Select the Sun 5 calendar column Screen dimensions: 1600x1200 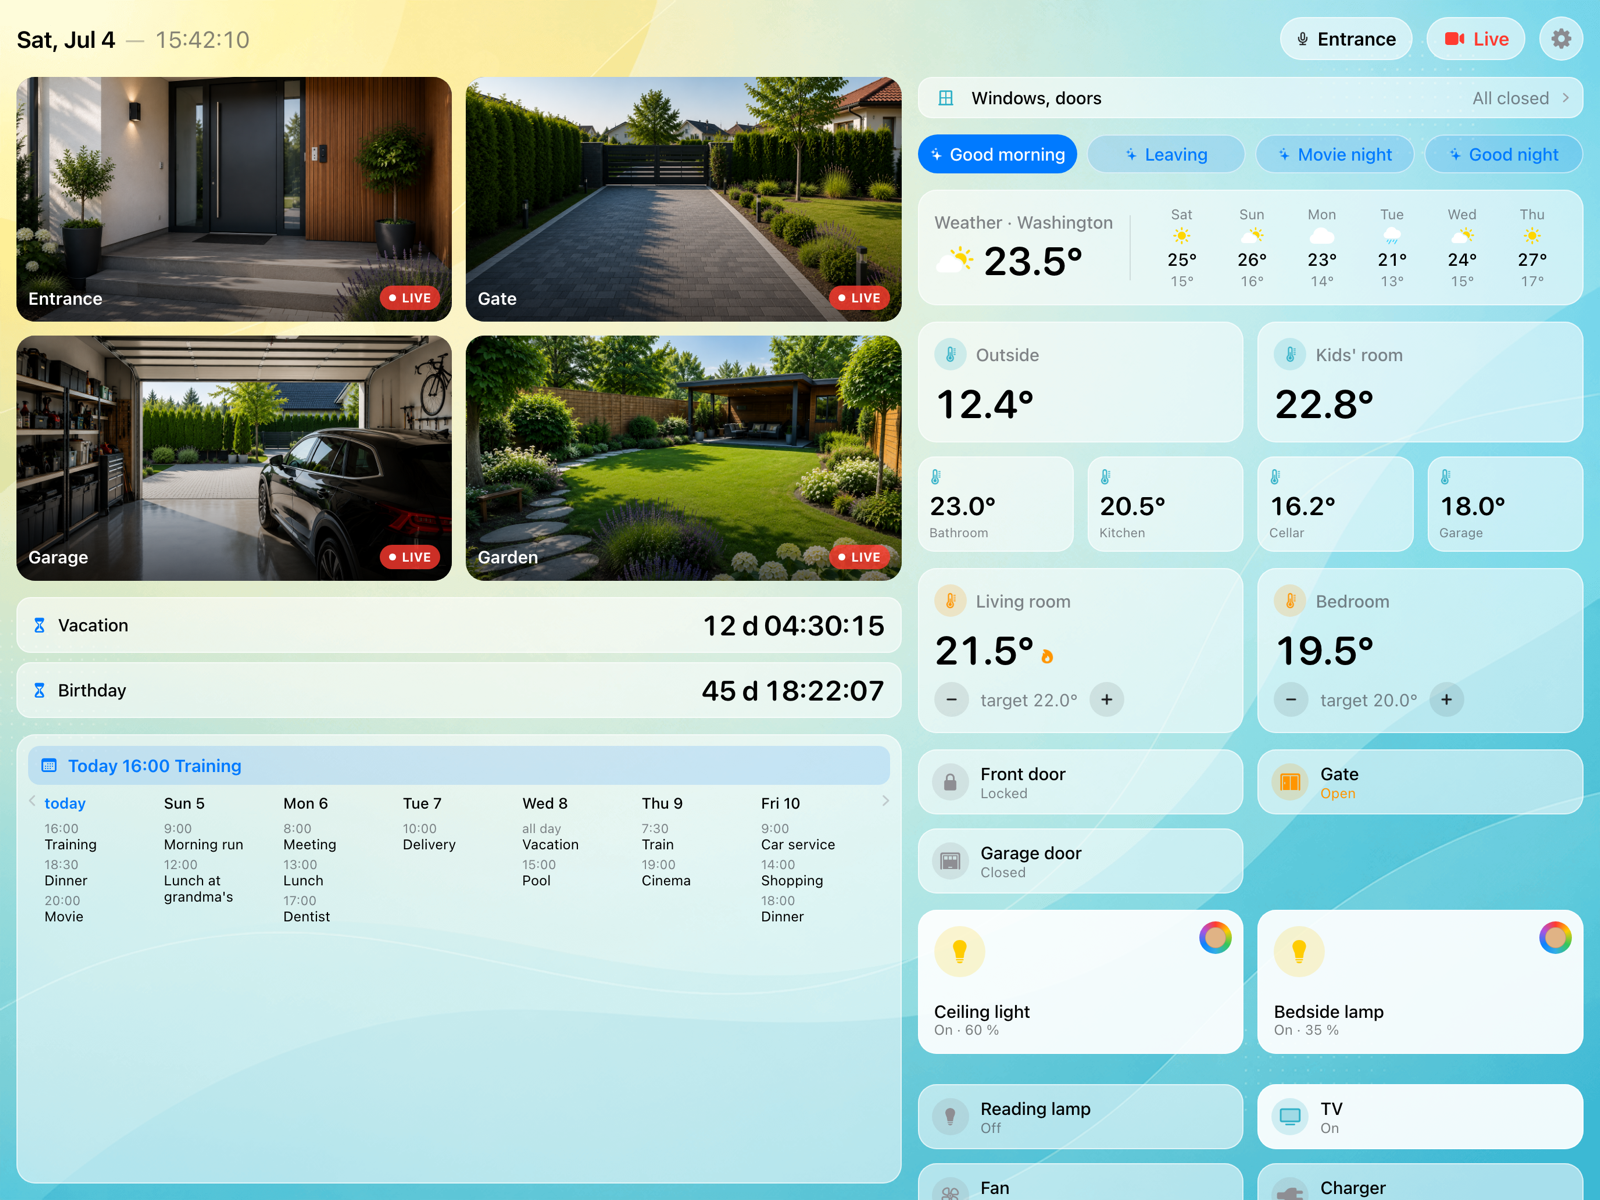click(x=184, y=803)
